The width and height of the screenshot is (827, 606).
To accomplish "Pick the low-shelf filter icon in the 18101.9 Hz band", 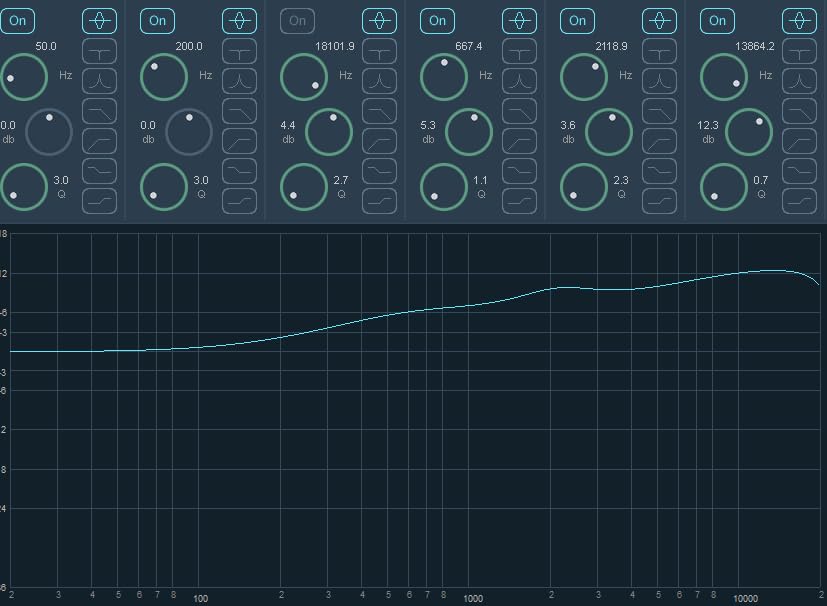I will (380, 171).
